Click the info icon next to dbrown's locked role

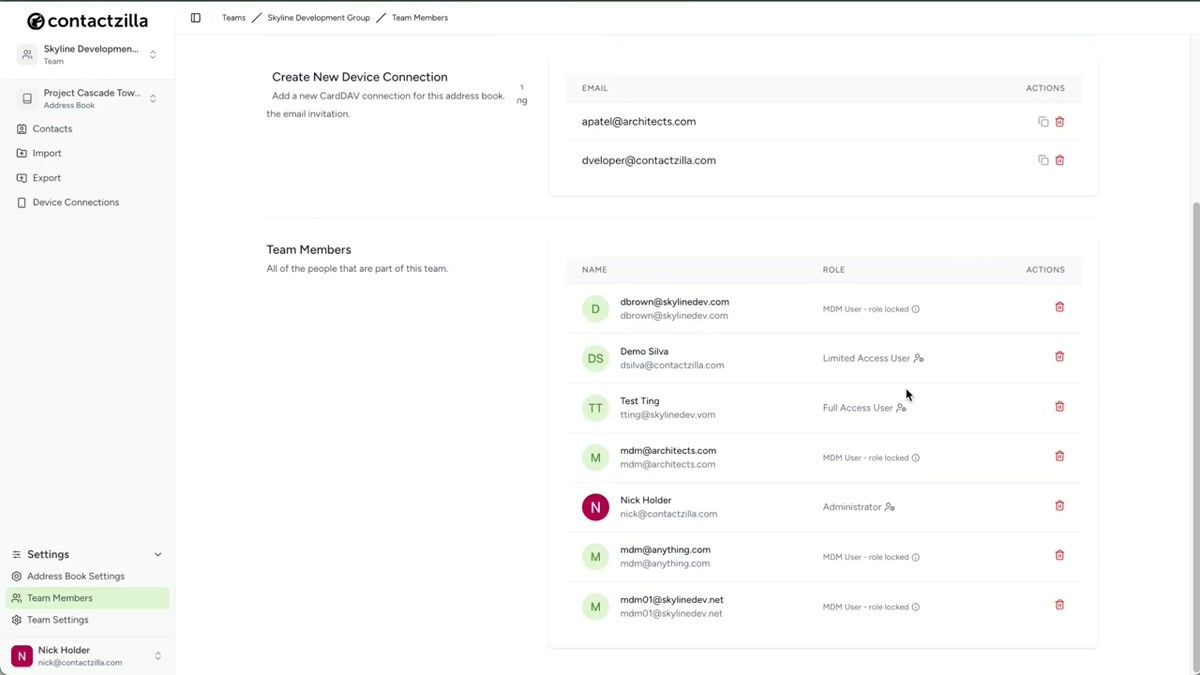[917, 309]
